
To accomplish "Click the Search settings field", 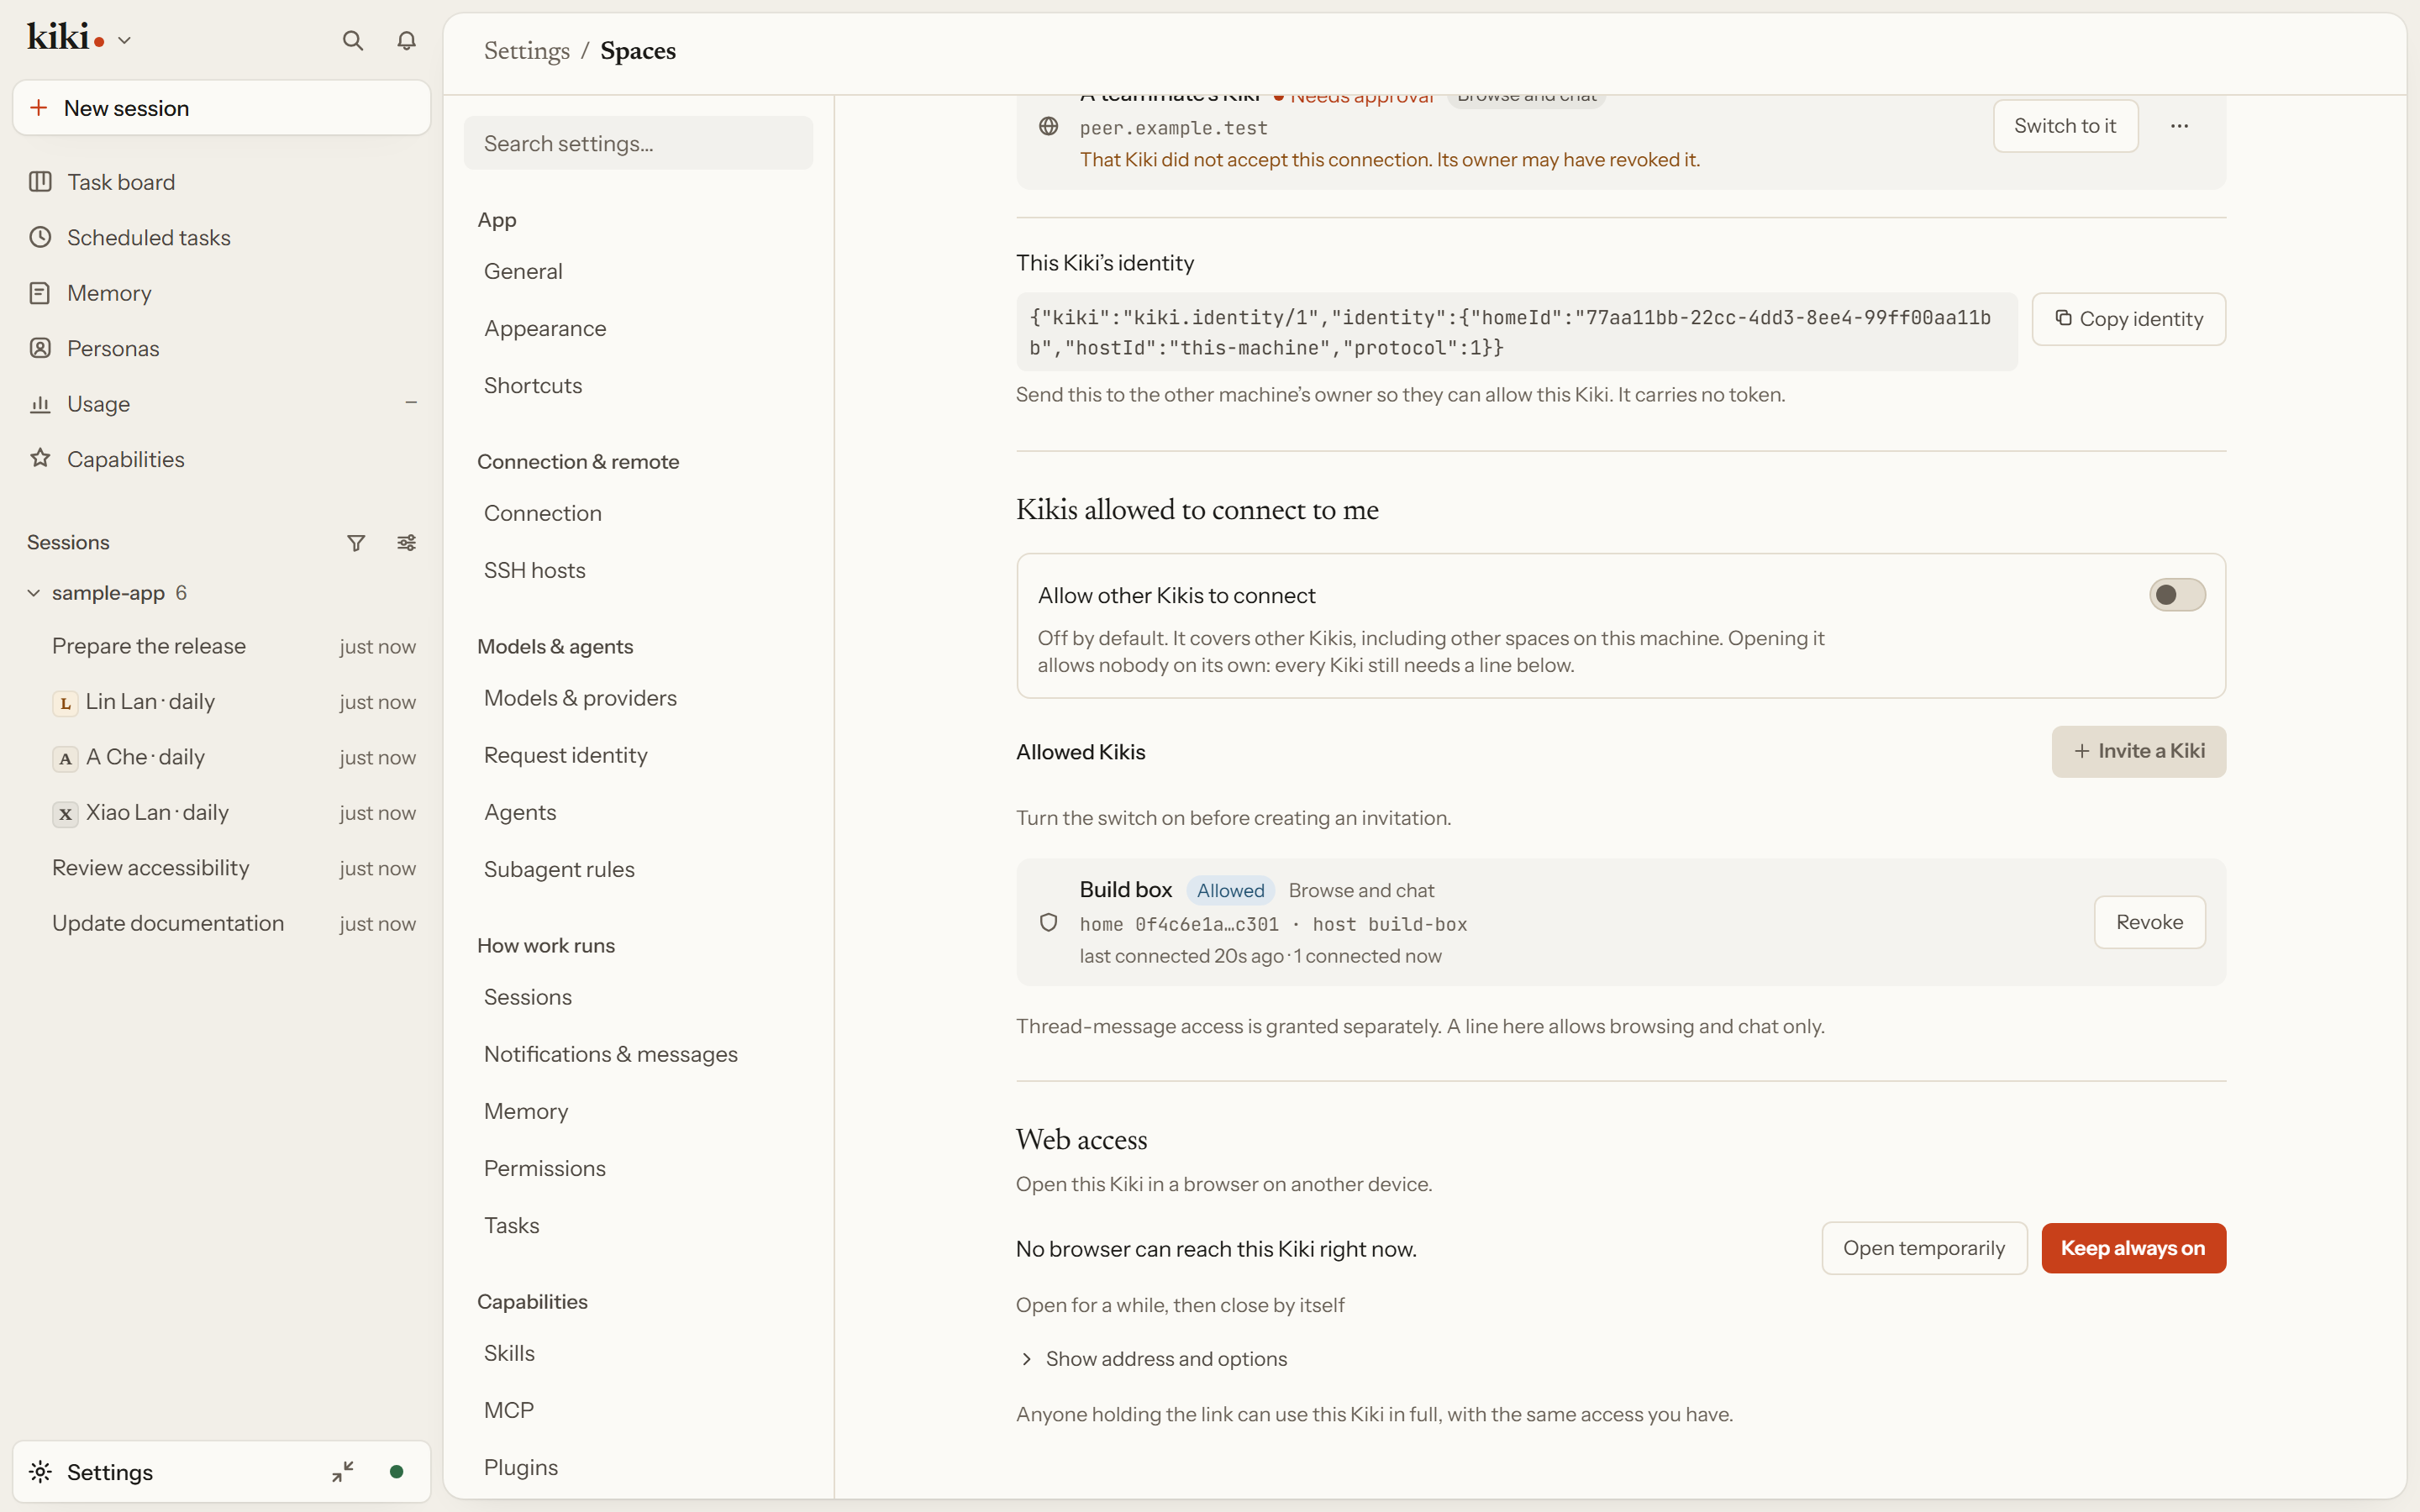I will (x=638, y=143).
